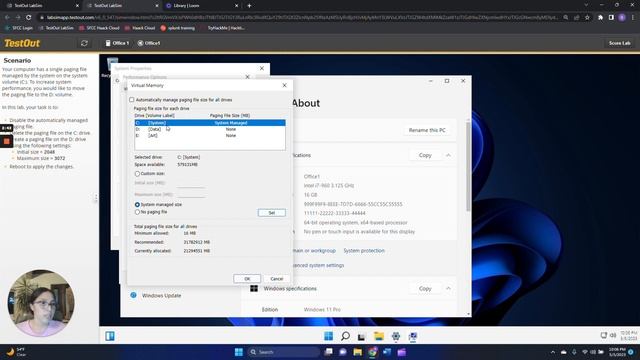Open the Chrome profile avatar
The height and width of the screenshot is (360, 640).
coord(622,18)
